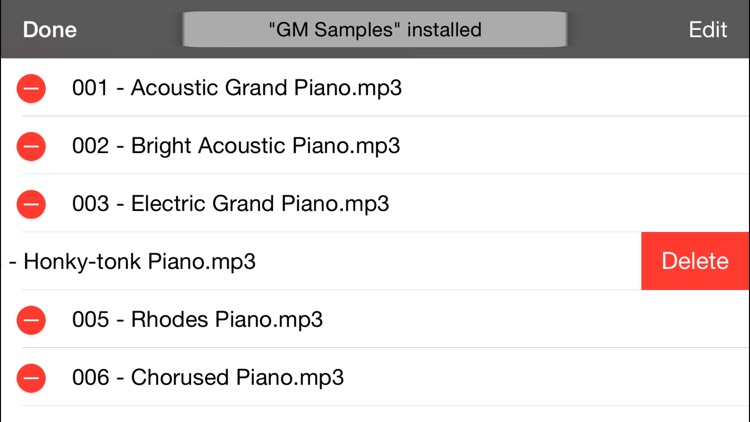Click empty row area right of Chorused Piano.mp3

pyautogui.click(x=545, y=378)
